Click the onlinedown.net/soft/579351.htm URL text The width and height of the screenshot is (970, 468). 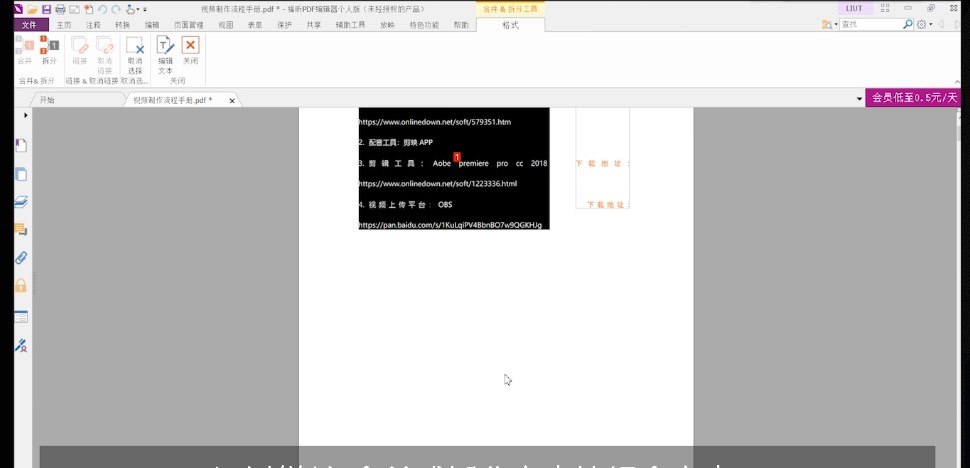tap(435, 122)
